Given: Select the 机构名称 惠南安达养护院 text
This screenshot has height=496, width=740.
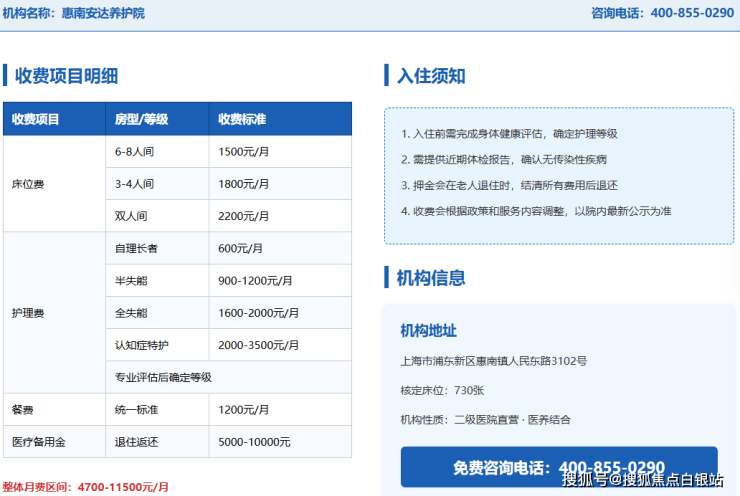Looking at the screenshot, I should (74, 13).
